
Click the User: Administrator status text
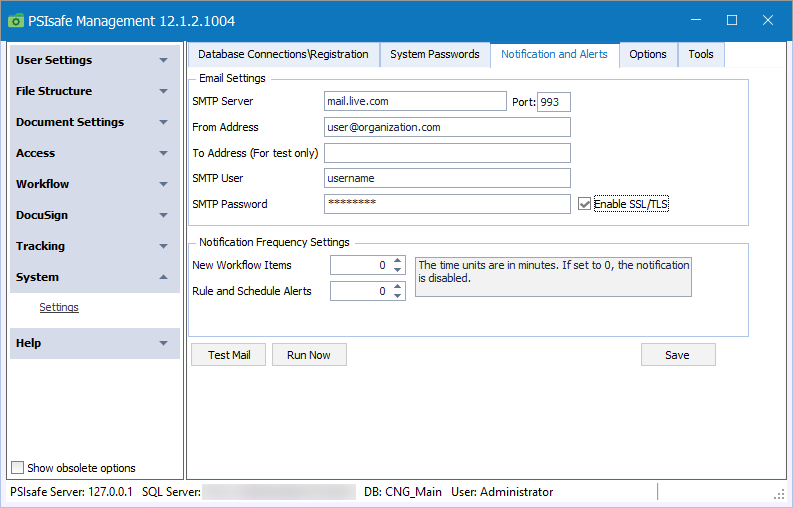click(x=502, y=492)
